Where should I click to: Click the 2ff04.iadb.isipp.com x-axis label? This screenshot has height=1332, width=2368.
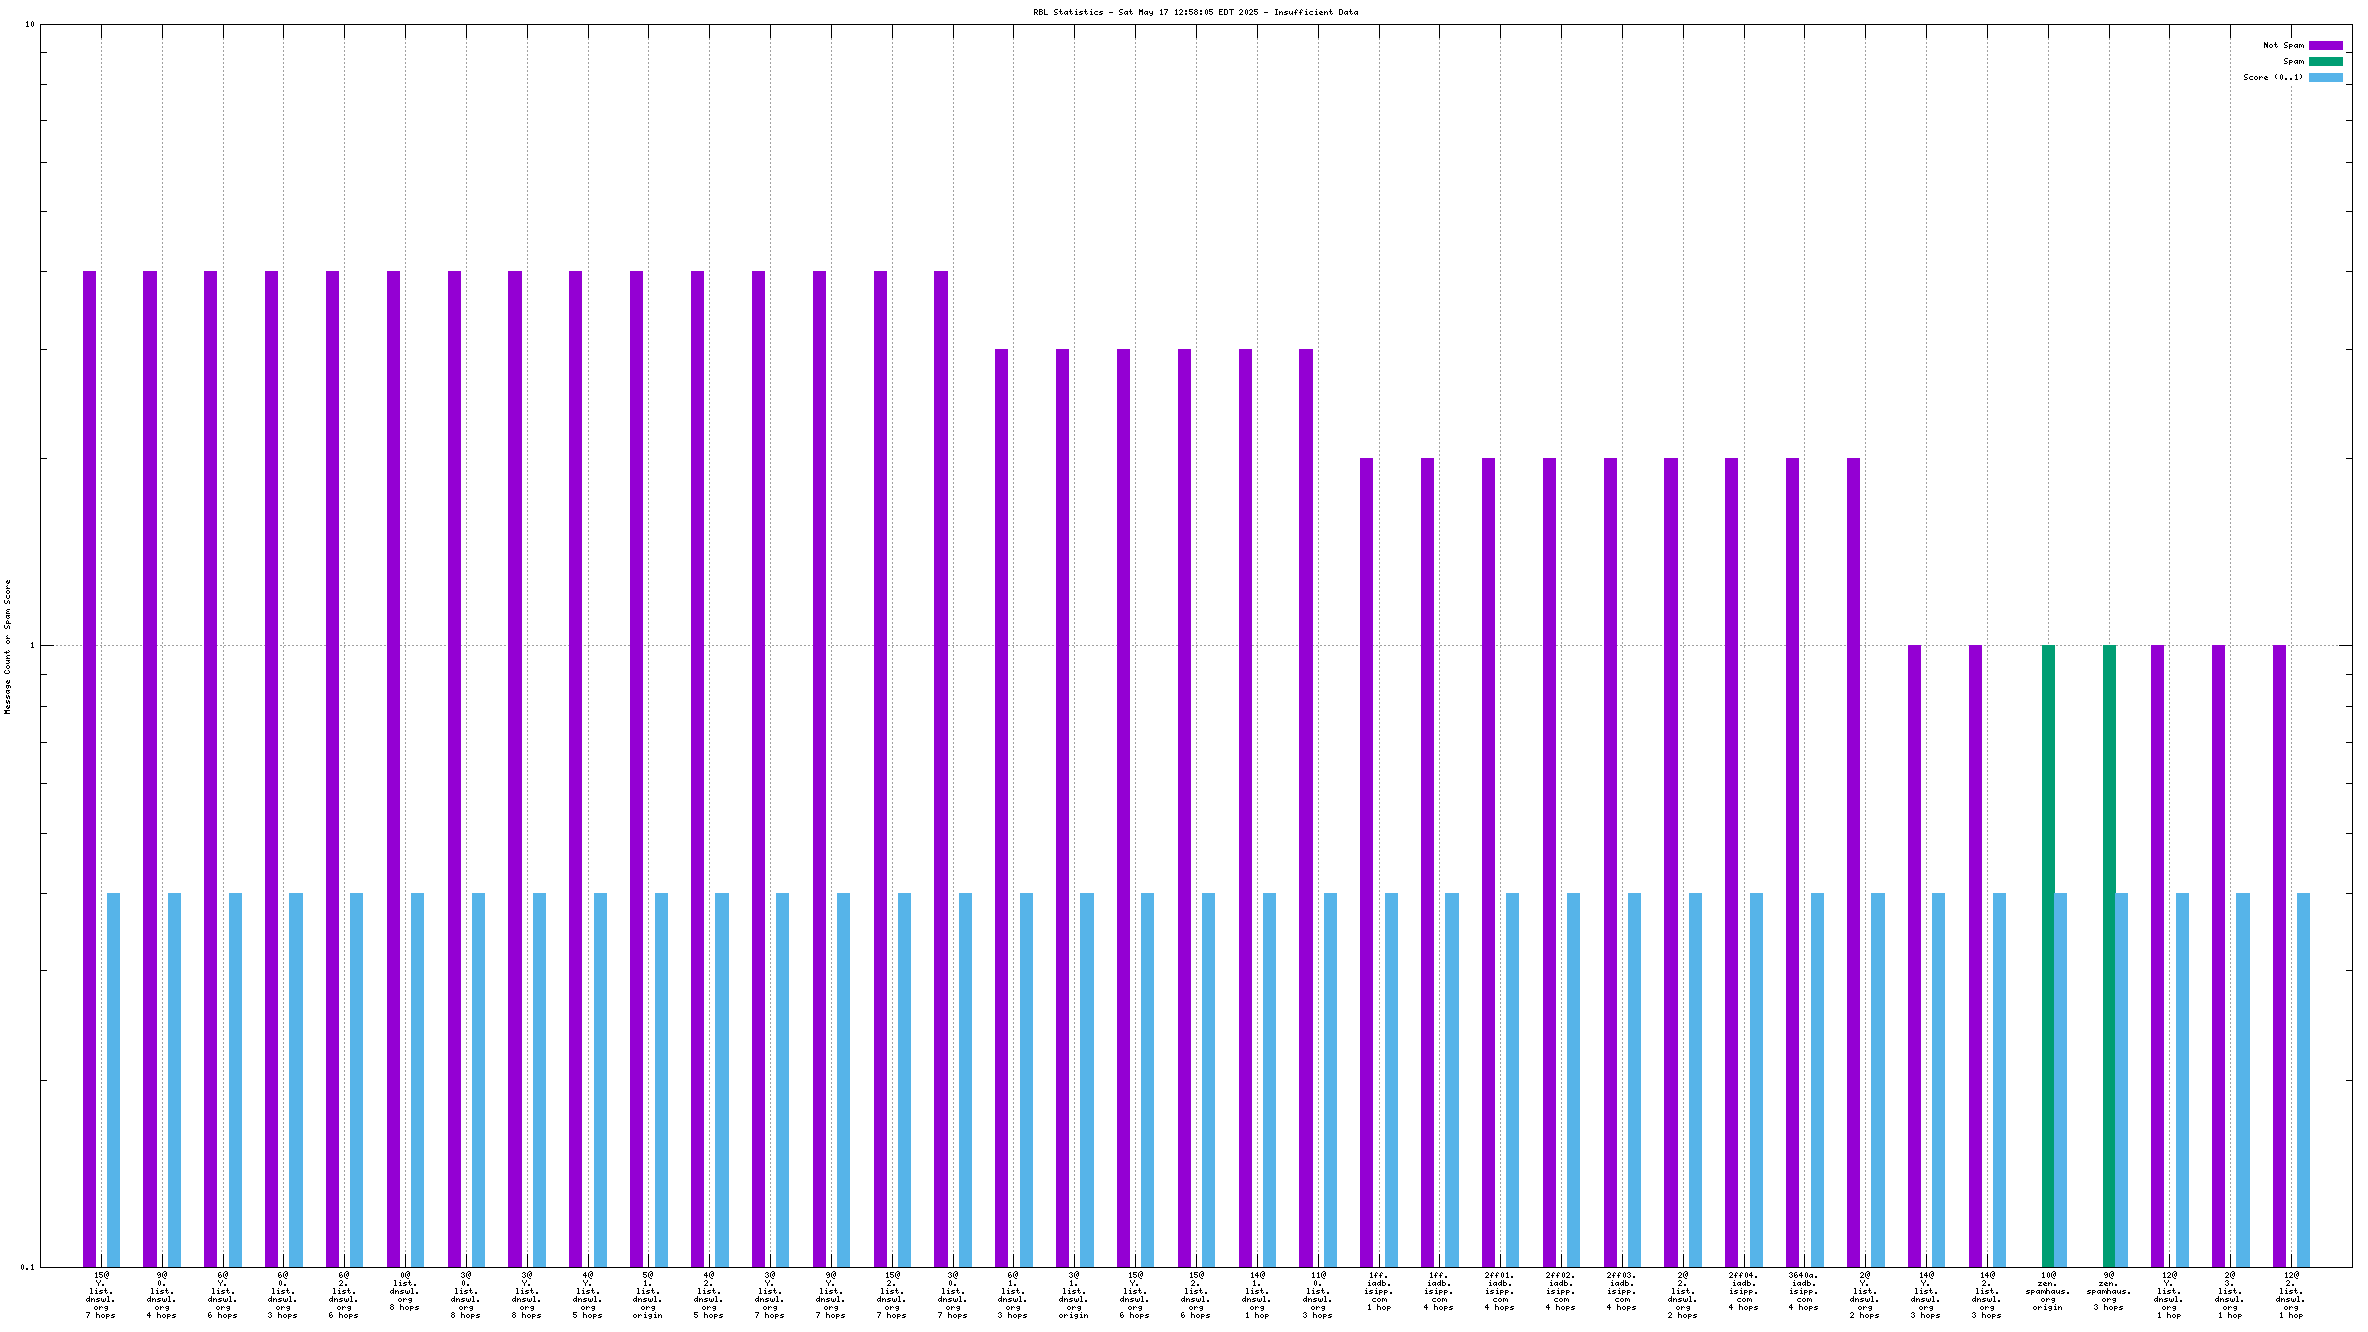(1743, 1291)
